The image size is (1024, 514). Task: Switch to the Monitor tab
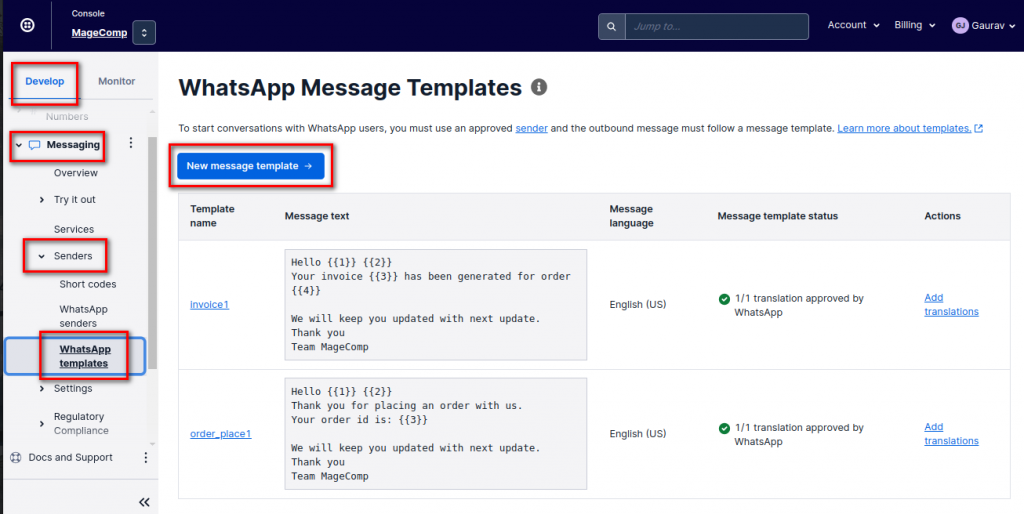coord(116,81)
